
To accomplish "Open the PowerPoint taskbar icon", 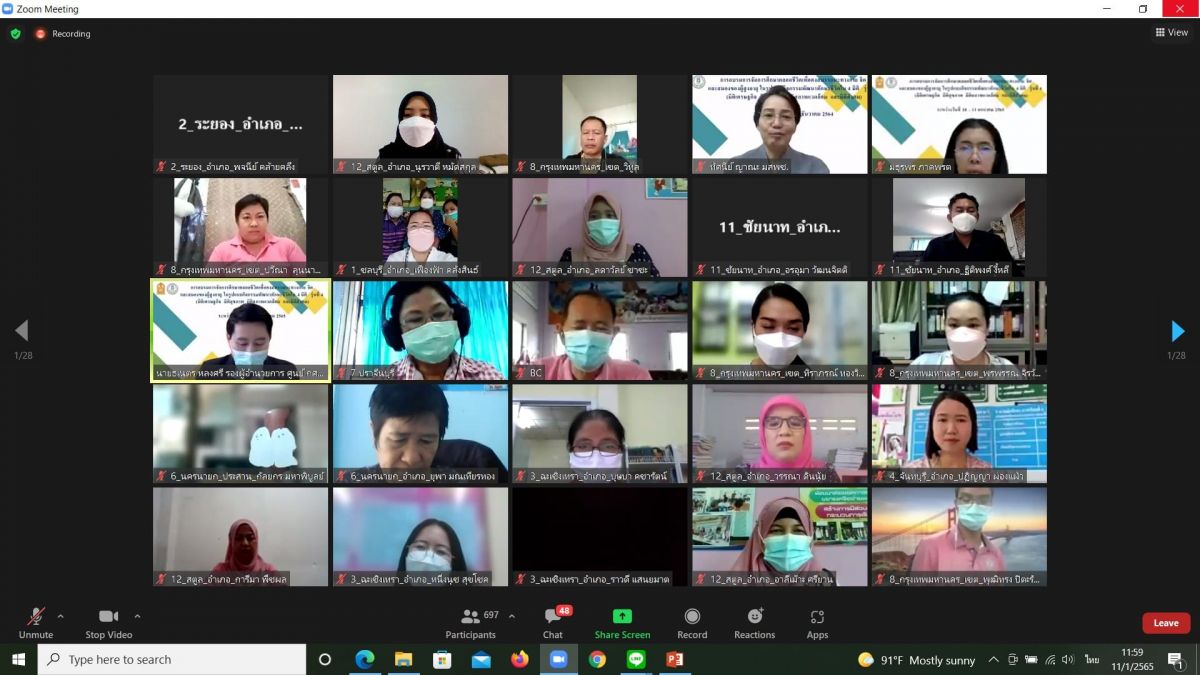I will 674,659.
